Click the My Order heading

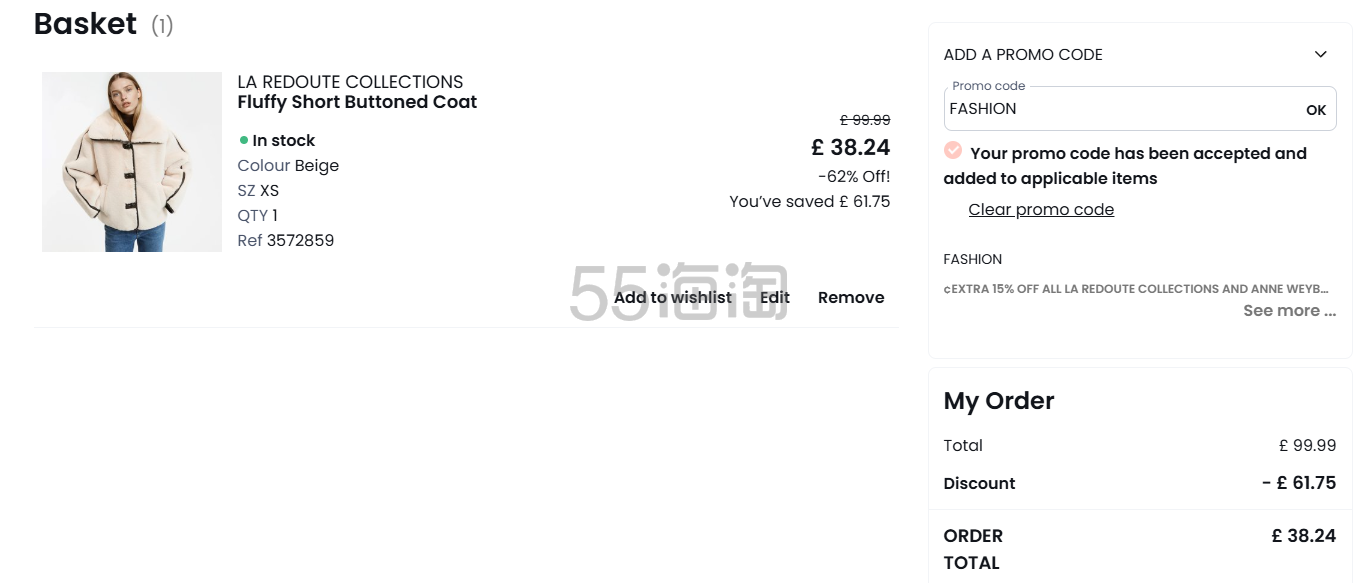click(x=998, y=401)
